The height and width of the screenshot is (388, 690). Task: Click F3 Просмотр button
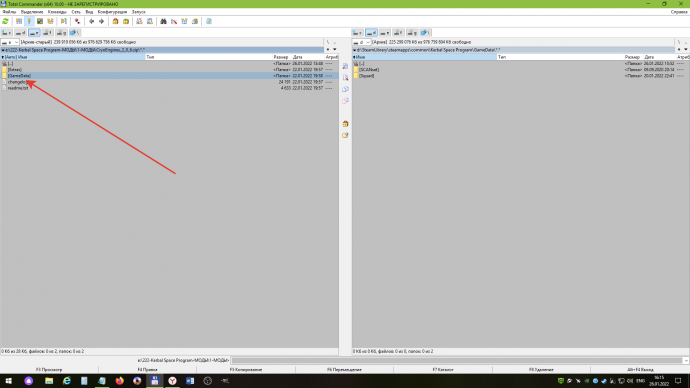point(49,370)
